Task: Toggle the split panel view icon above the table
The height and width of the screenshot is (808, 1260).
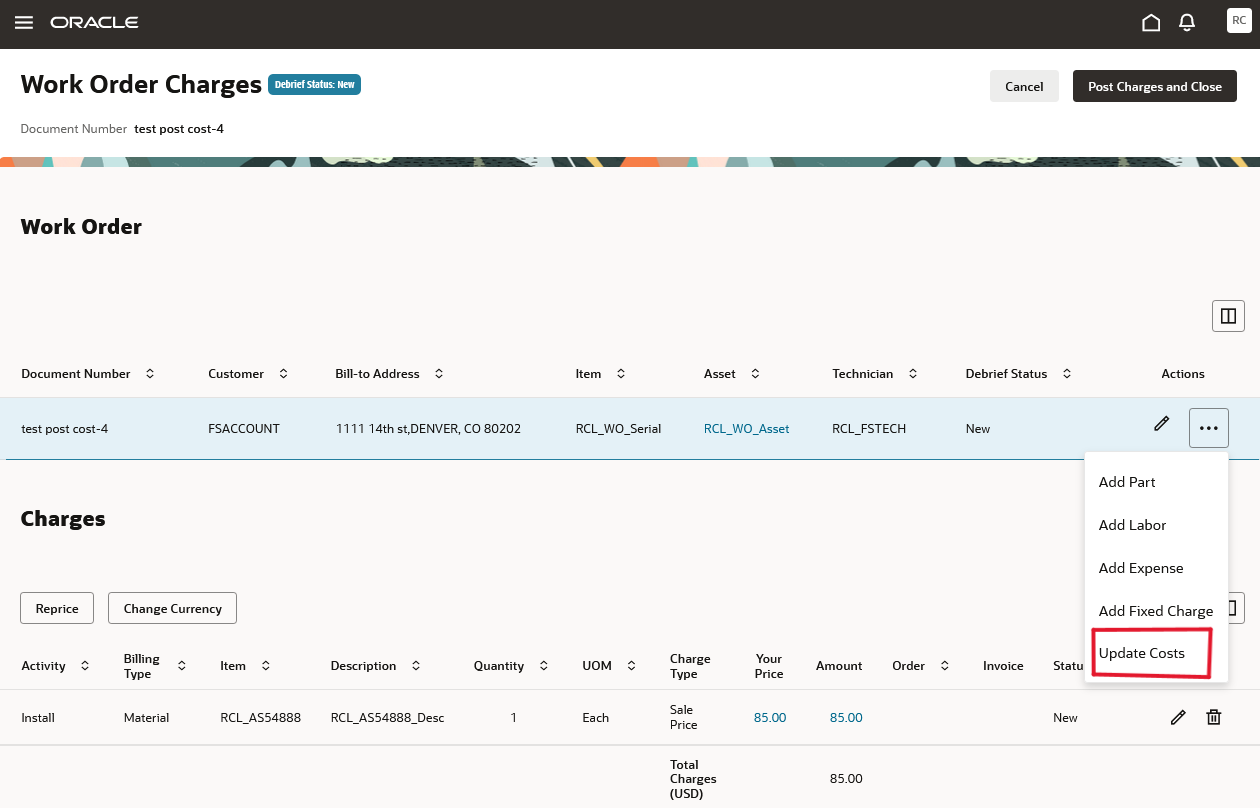Action: (1228, 315)
